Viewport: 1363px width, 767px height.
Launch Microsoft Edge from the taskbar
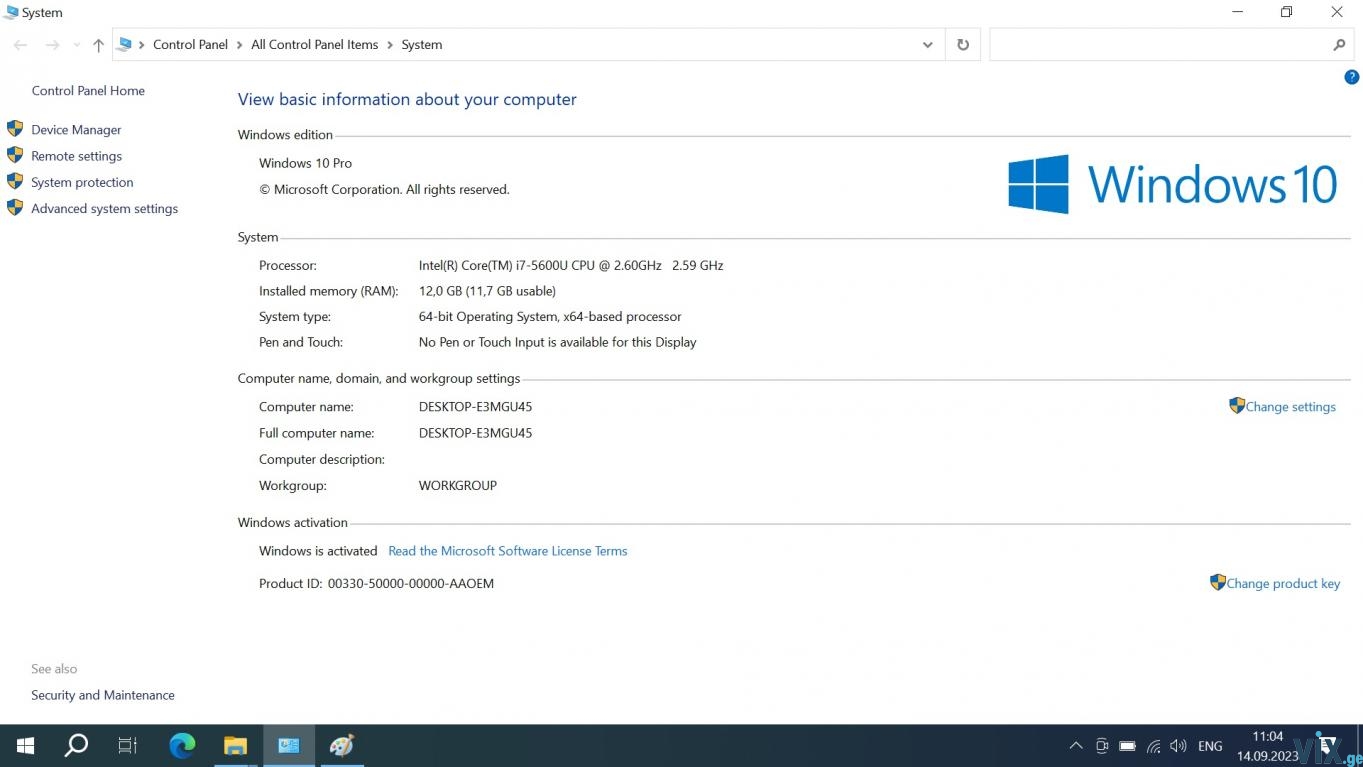182,746
